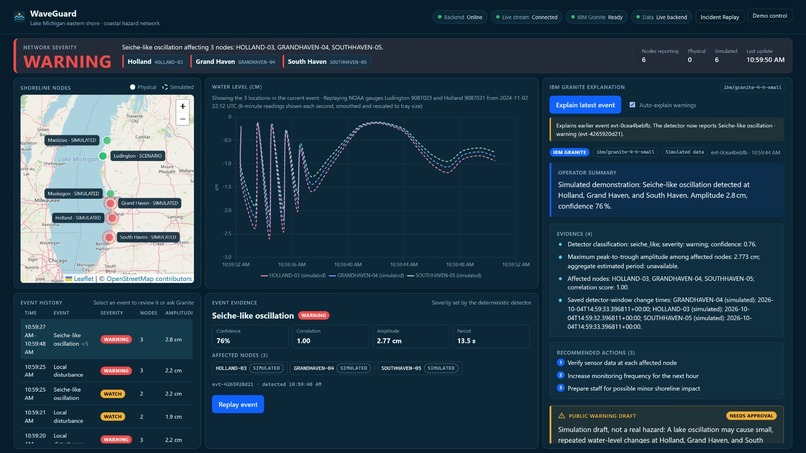Click the Grand Haven - SIMULATED map label
The image size is (806, 453).
coord(150,203)
